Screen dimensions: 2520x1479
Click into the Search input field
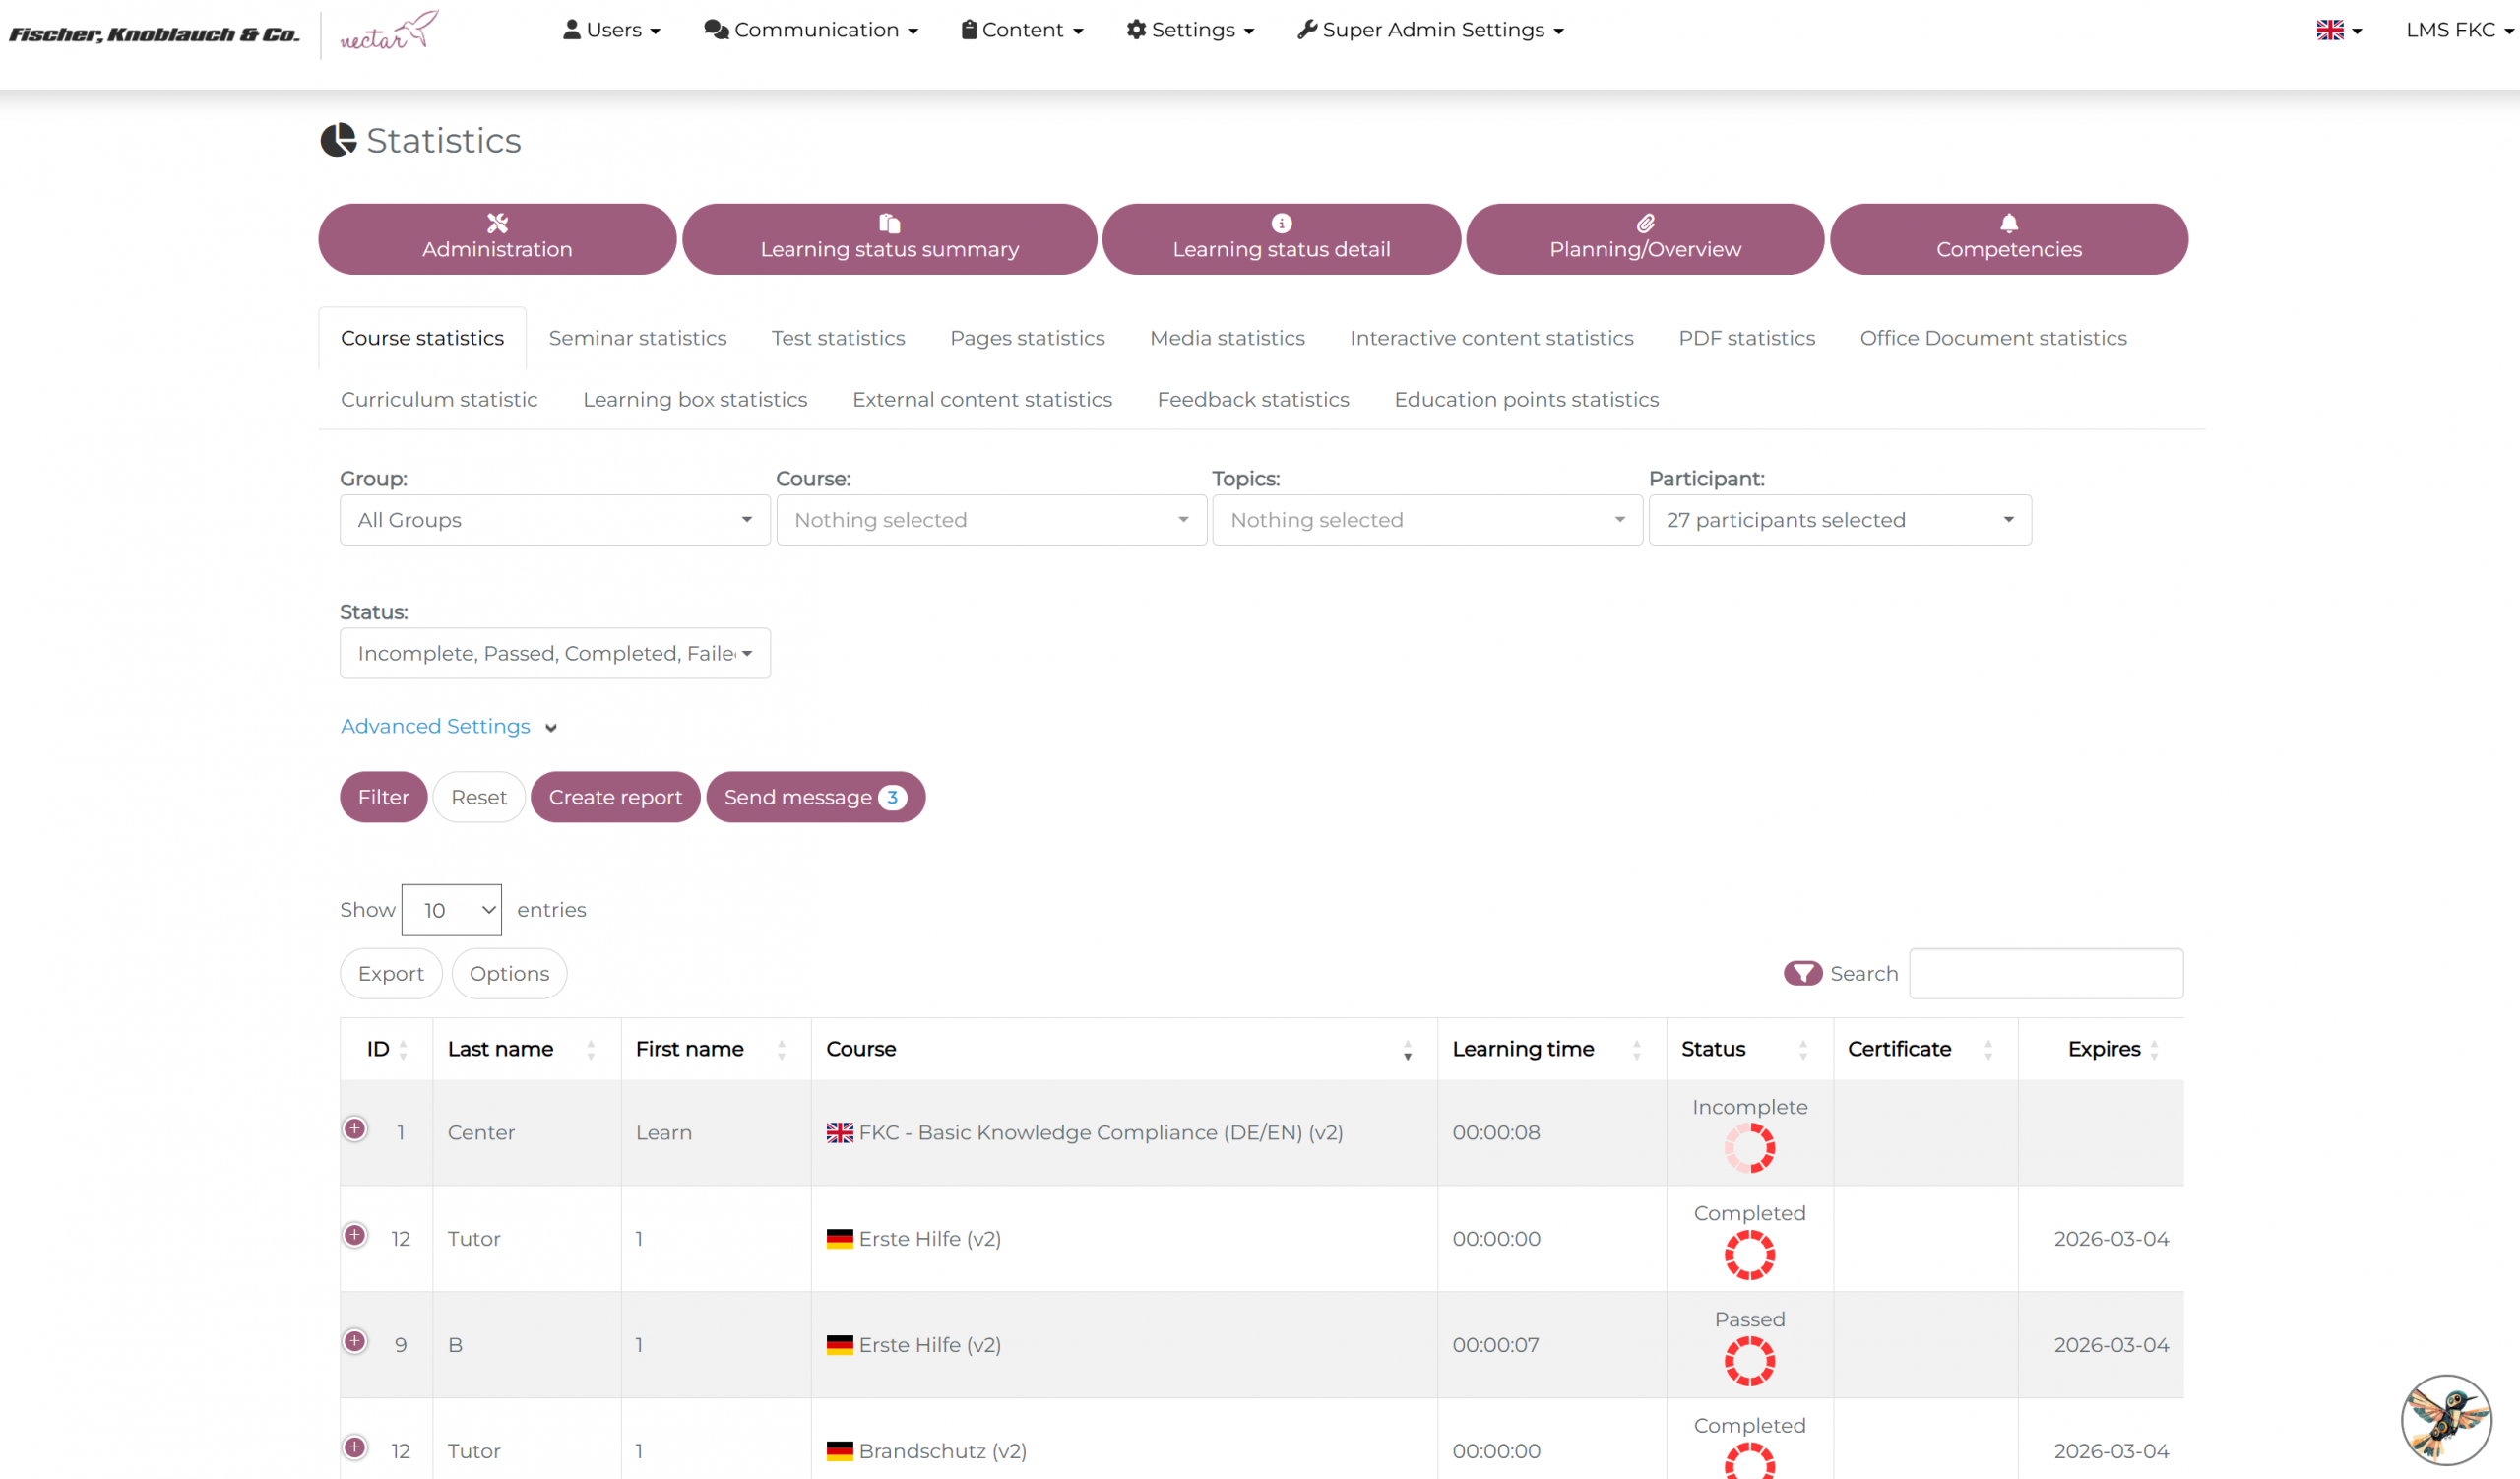pyautogui.click(x=2045, y=973)
